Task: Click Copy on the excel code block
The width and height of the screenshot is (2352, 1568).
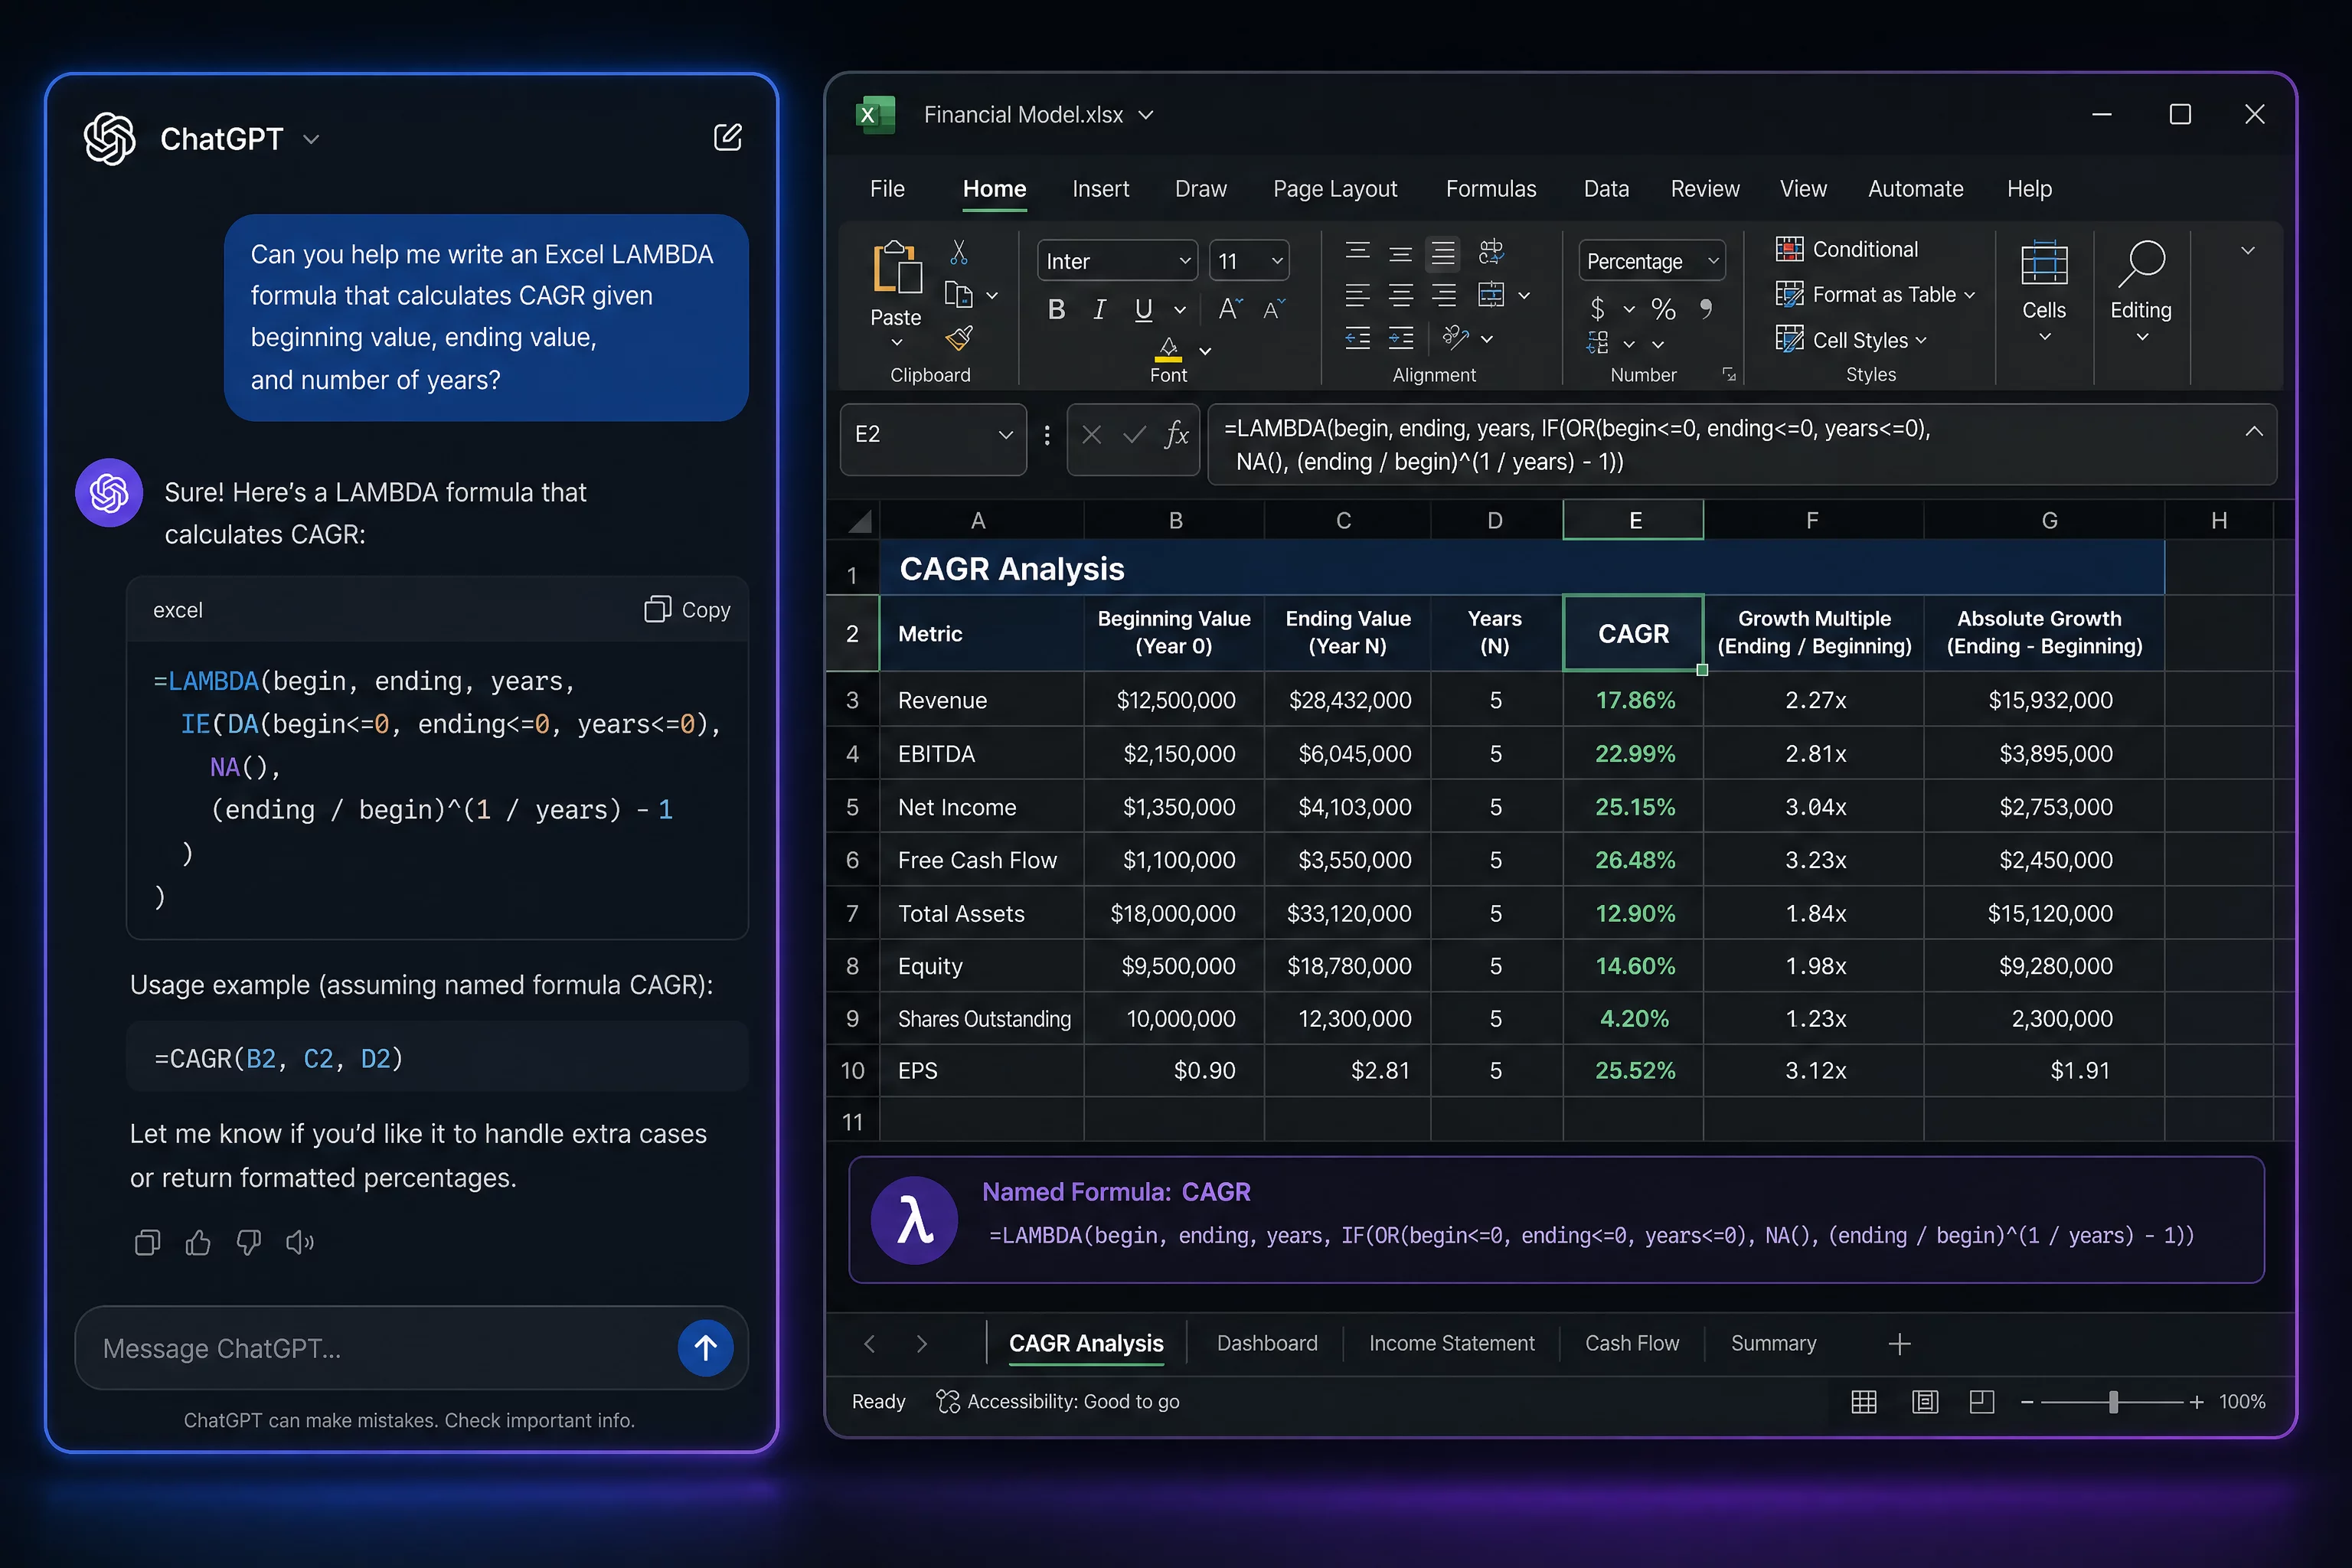Action: click(688, 610)
